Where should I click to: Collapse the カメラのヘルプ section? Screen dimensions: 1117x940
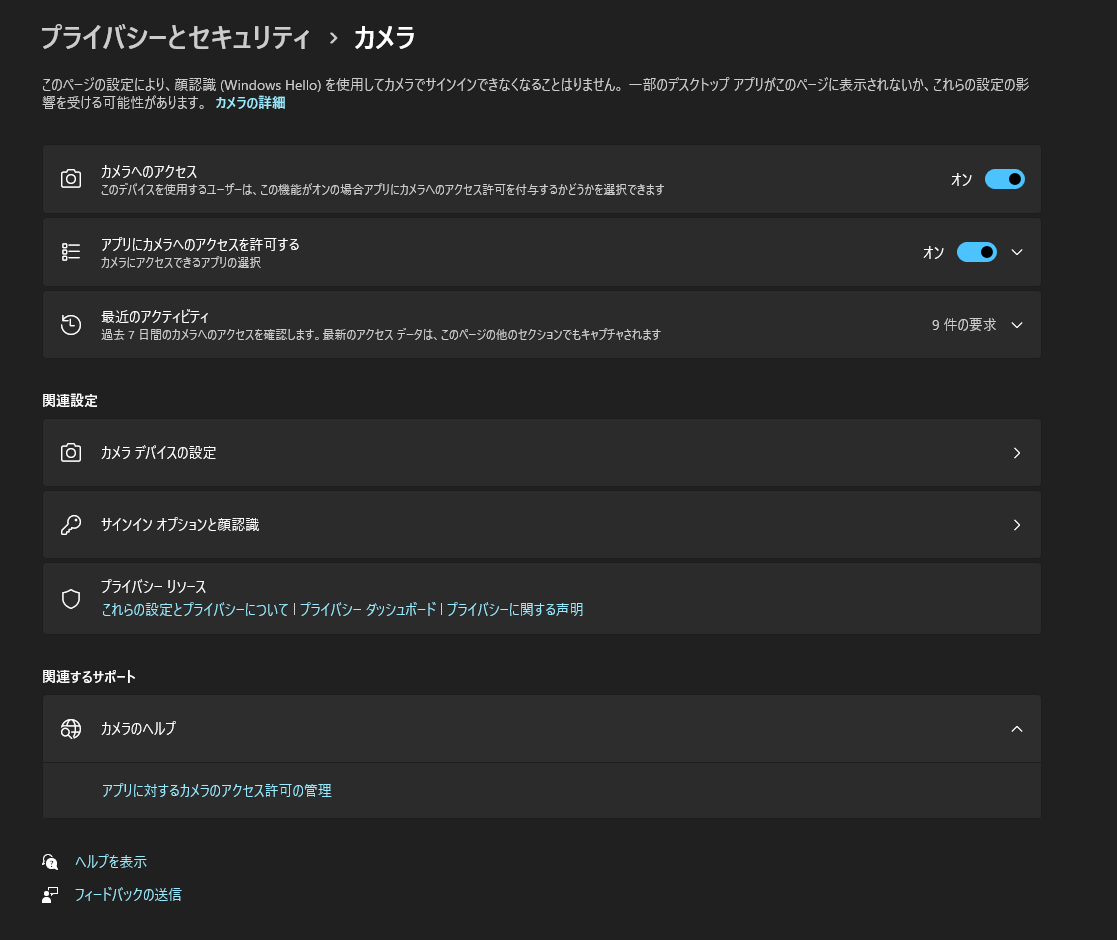click(x=1017, y=728)
